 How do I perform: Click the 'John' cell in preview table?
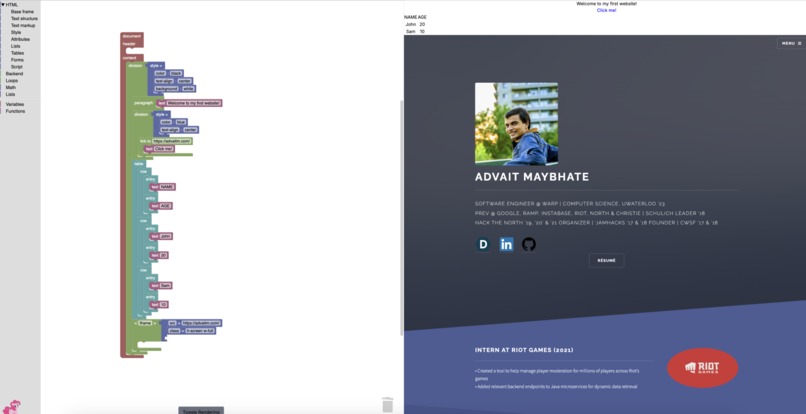(x=410, y=24)
